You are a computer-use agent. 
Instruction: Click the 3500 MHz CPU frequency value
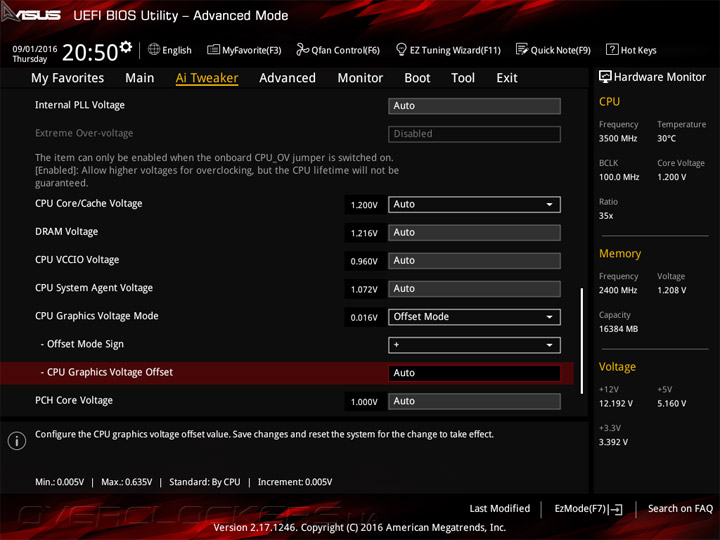pyautogui.click(x=618, y=138)
